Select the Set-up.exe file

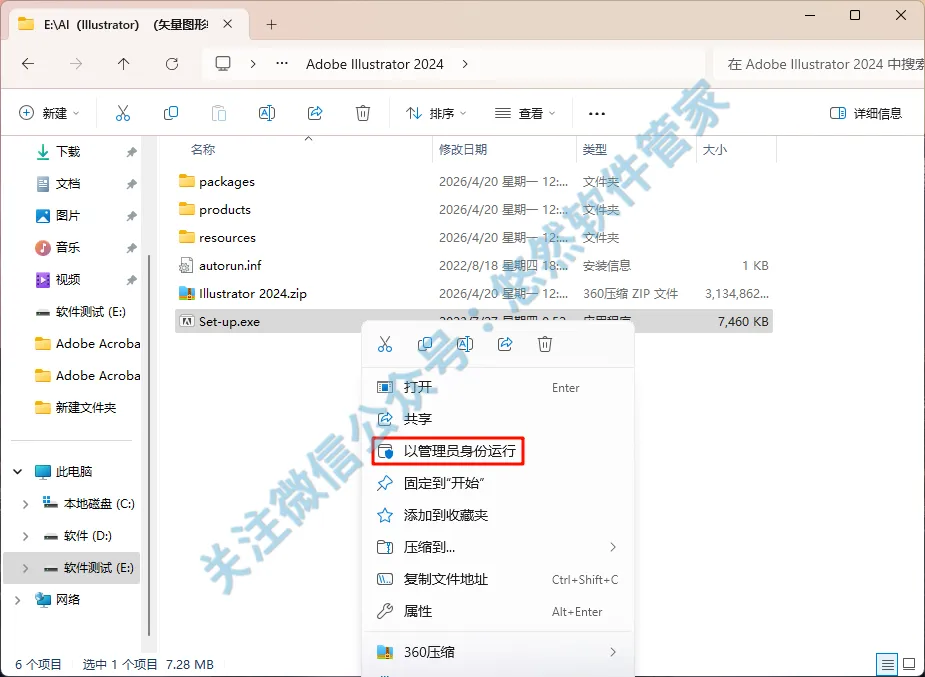474,321
